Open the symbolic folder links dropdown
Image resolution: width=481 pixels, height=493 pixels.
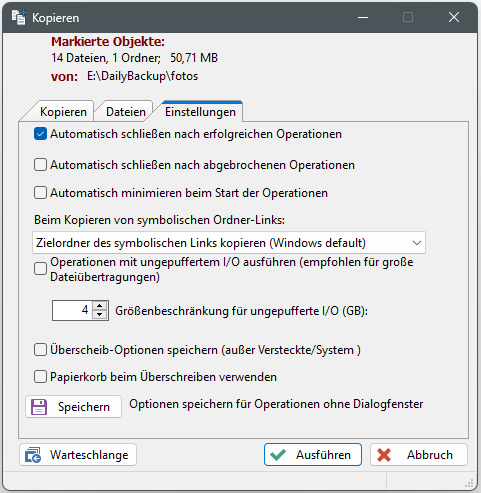[x=229, y=243]
